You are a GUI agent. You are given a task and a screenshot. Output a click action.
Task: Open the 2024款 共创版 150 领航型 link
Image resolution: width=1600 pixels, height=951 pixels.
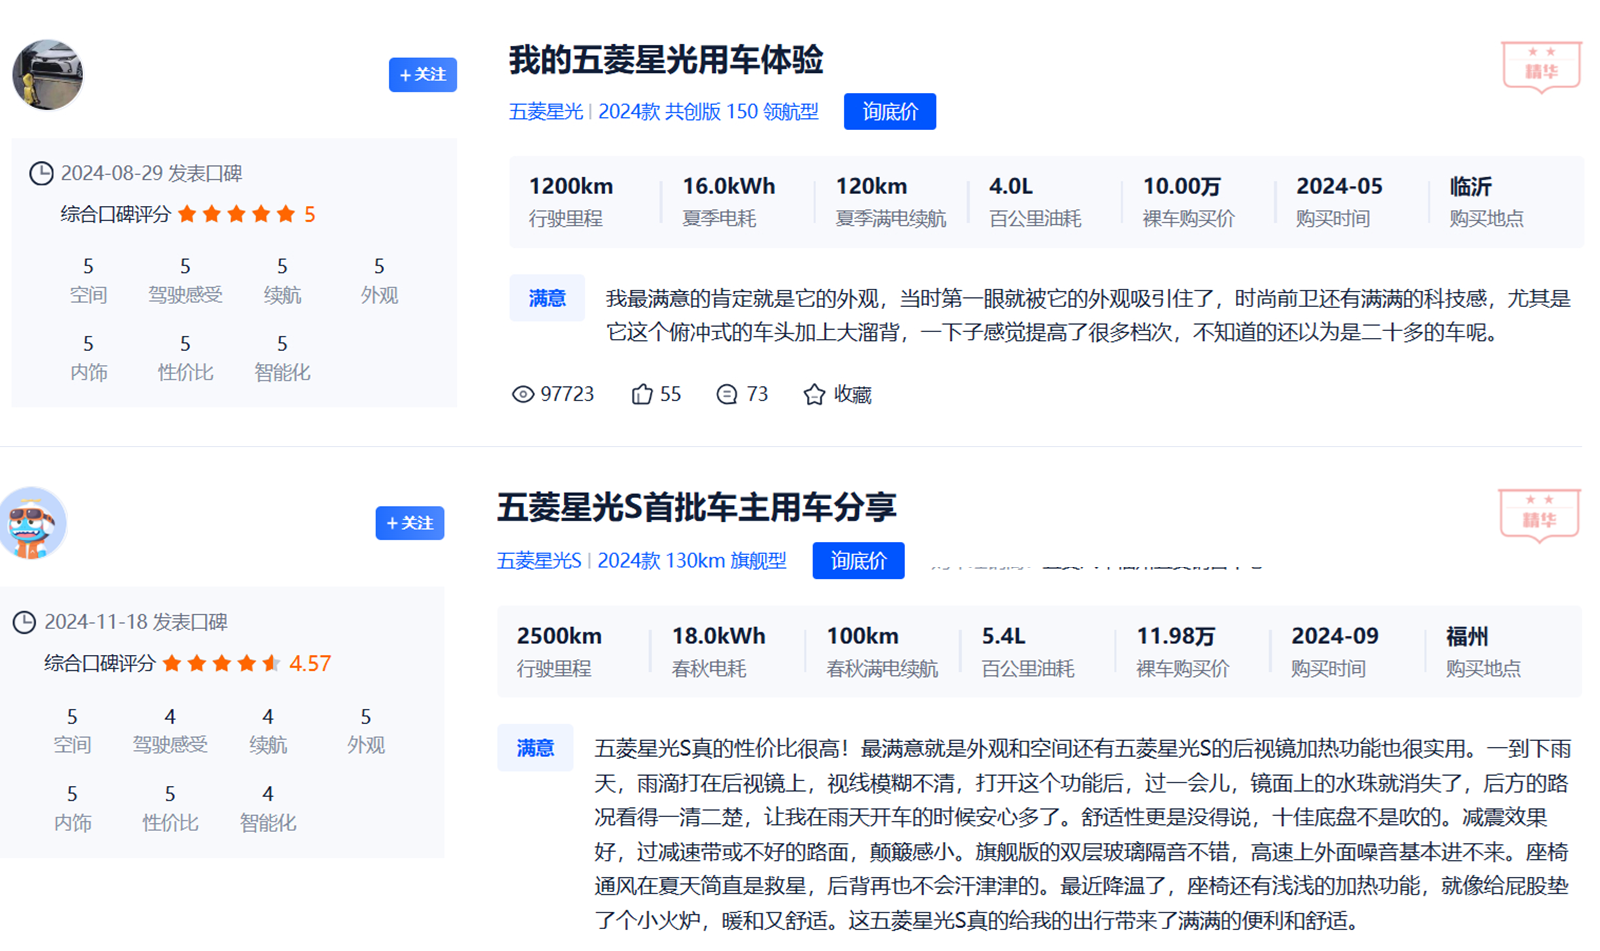(708, 112)
